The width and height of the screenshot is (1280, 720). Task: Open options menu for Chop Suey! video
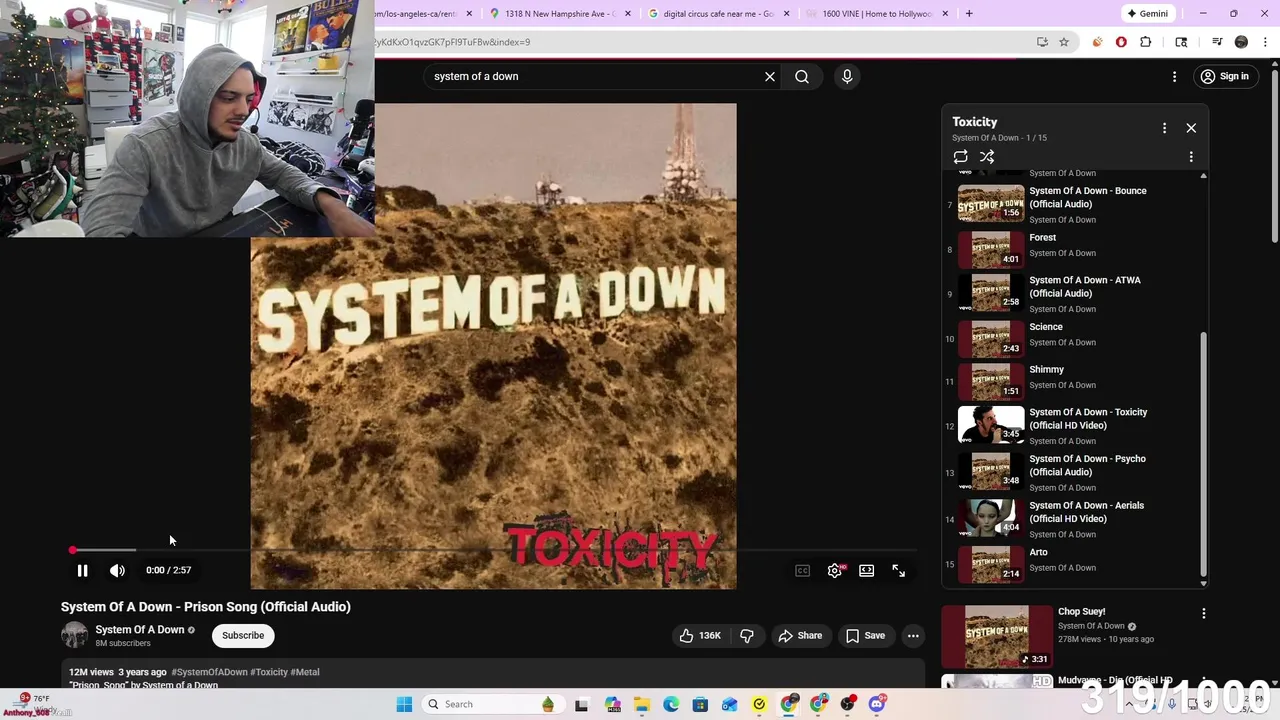tap(1204, 613)
